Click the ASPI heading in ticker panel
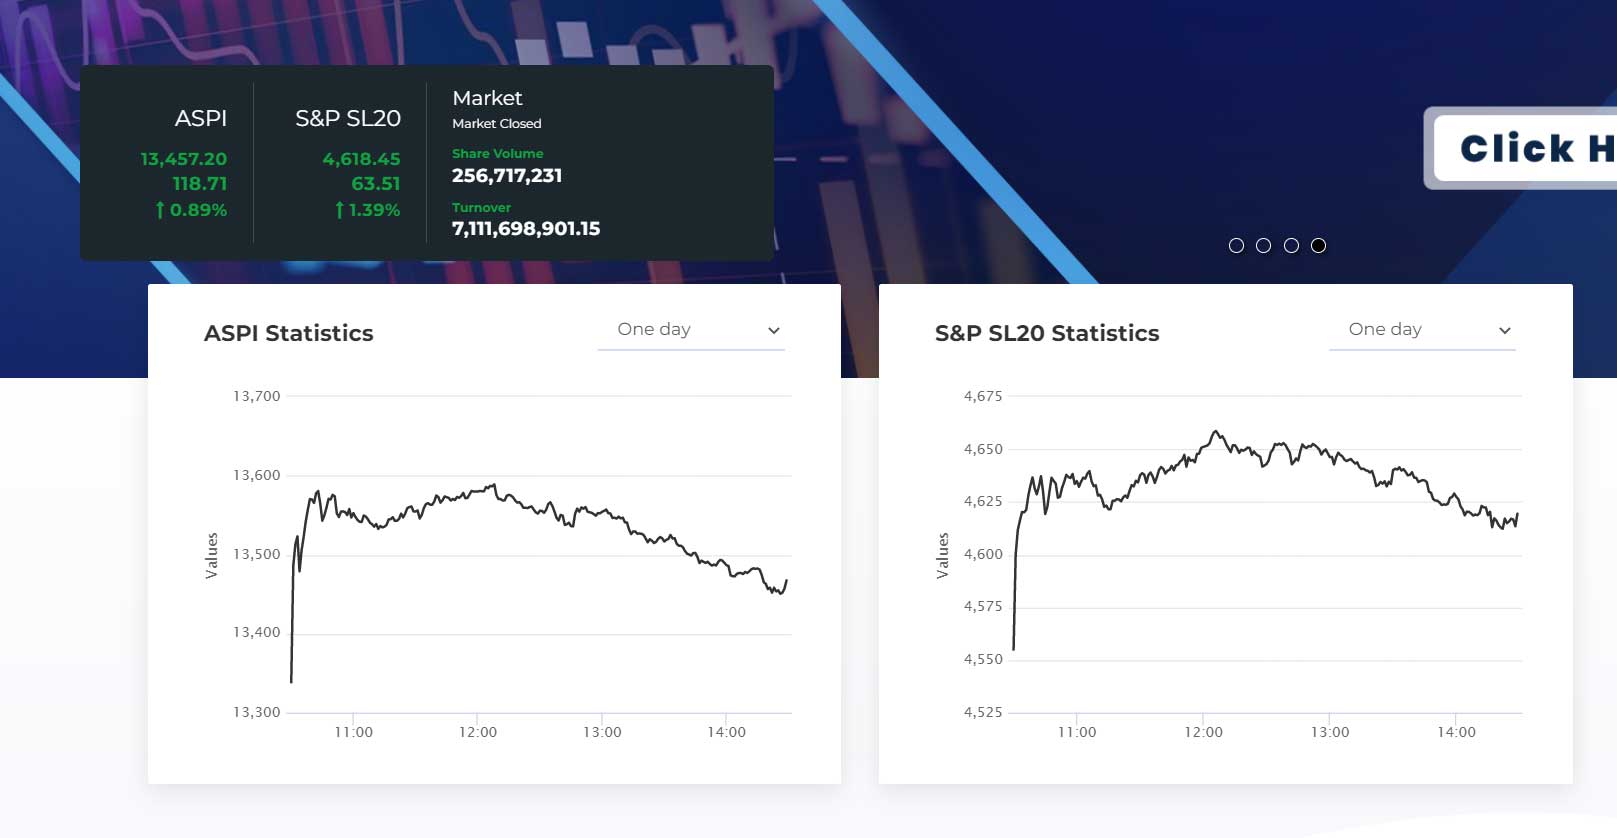The image size is (1617, 838). 201,119
